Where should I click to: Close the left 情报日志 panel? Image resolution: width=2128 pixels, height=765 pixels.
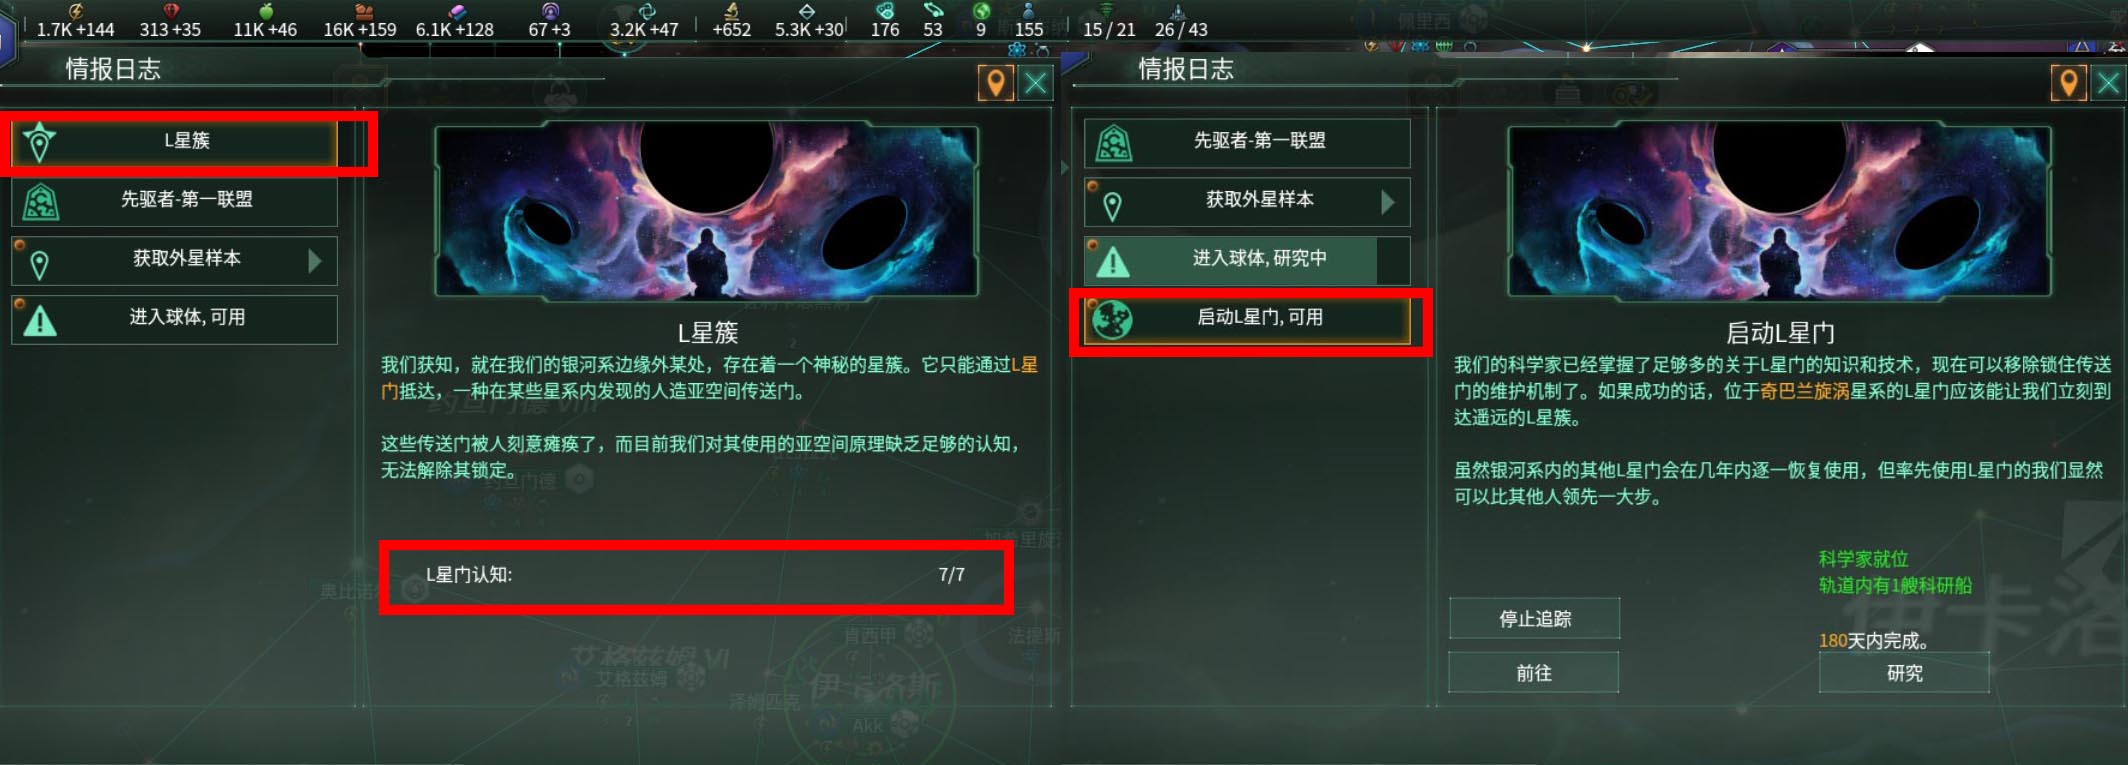(x=1036, y=83)
